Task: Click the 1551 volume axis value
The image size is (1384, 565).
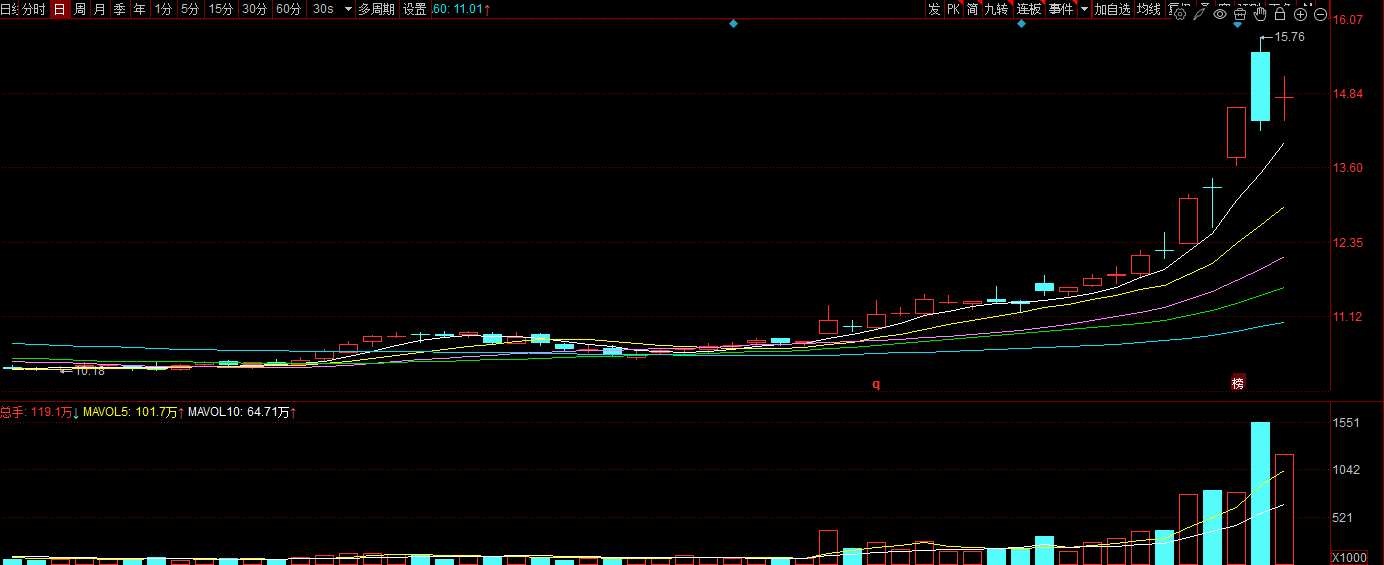Action: point(1348,423)
